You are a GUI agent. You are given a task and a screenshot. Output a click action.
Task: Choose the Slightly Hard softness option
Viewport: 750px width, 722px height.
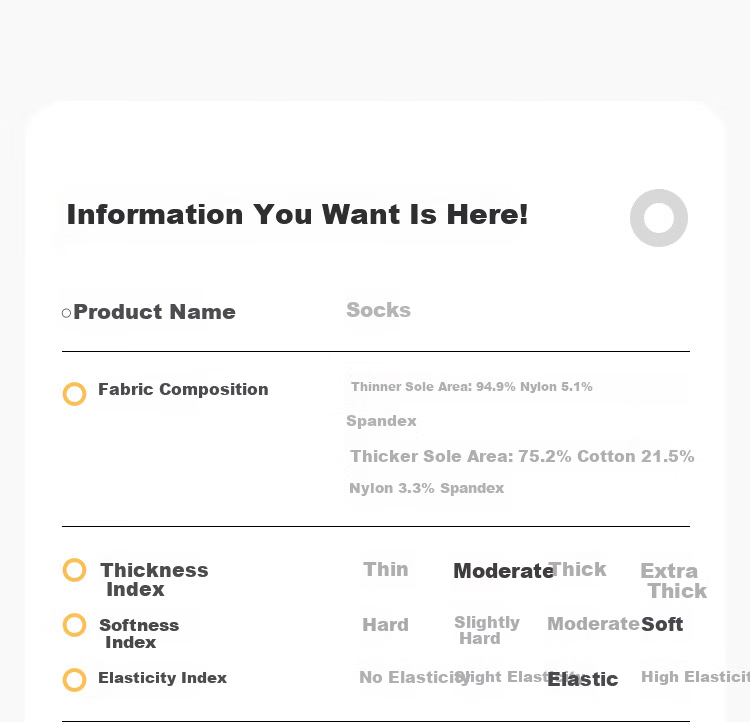pos(487,630)
